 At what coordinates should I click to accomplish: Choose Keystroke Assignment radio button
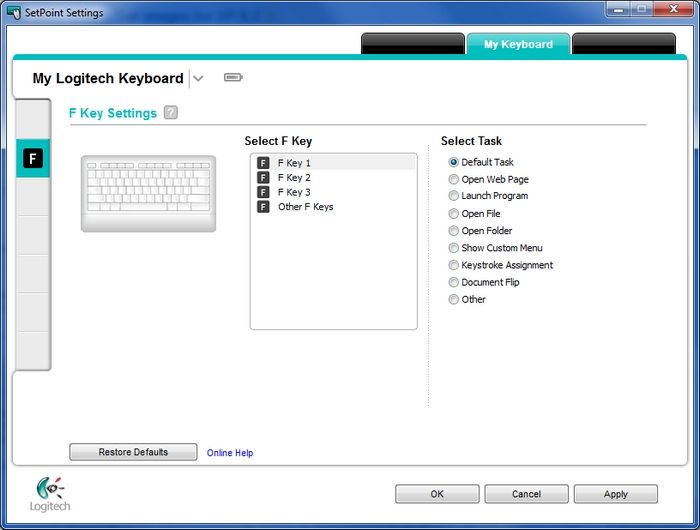(x=453, y=265)
